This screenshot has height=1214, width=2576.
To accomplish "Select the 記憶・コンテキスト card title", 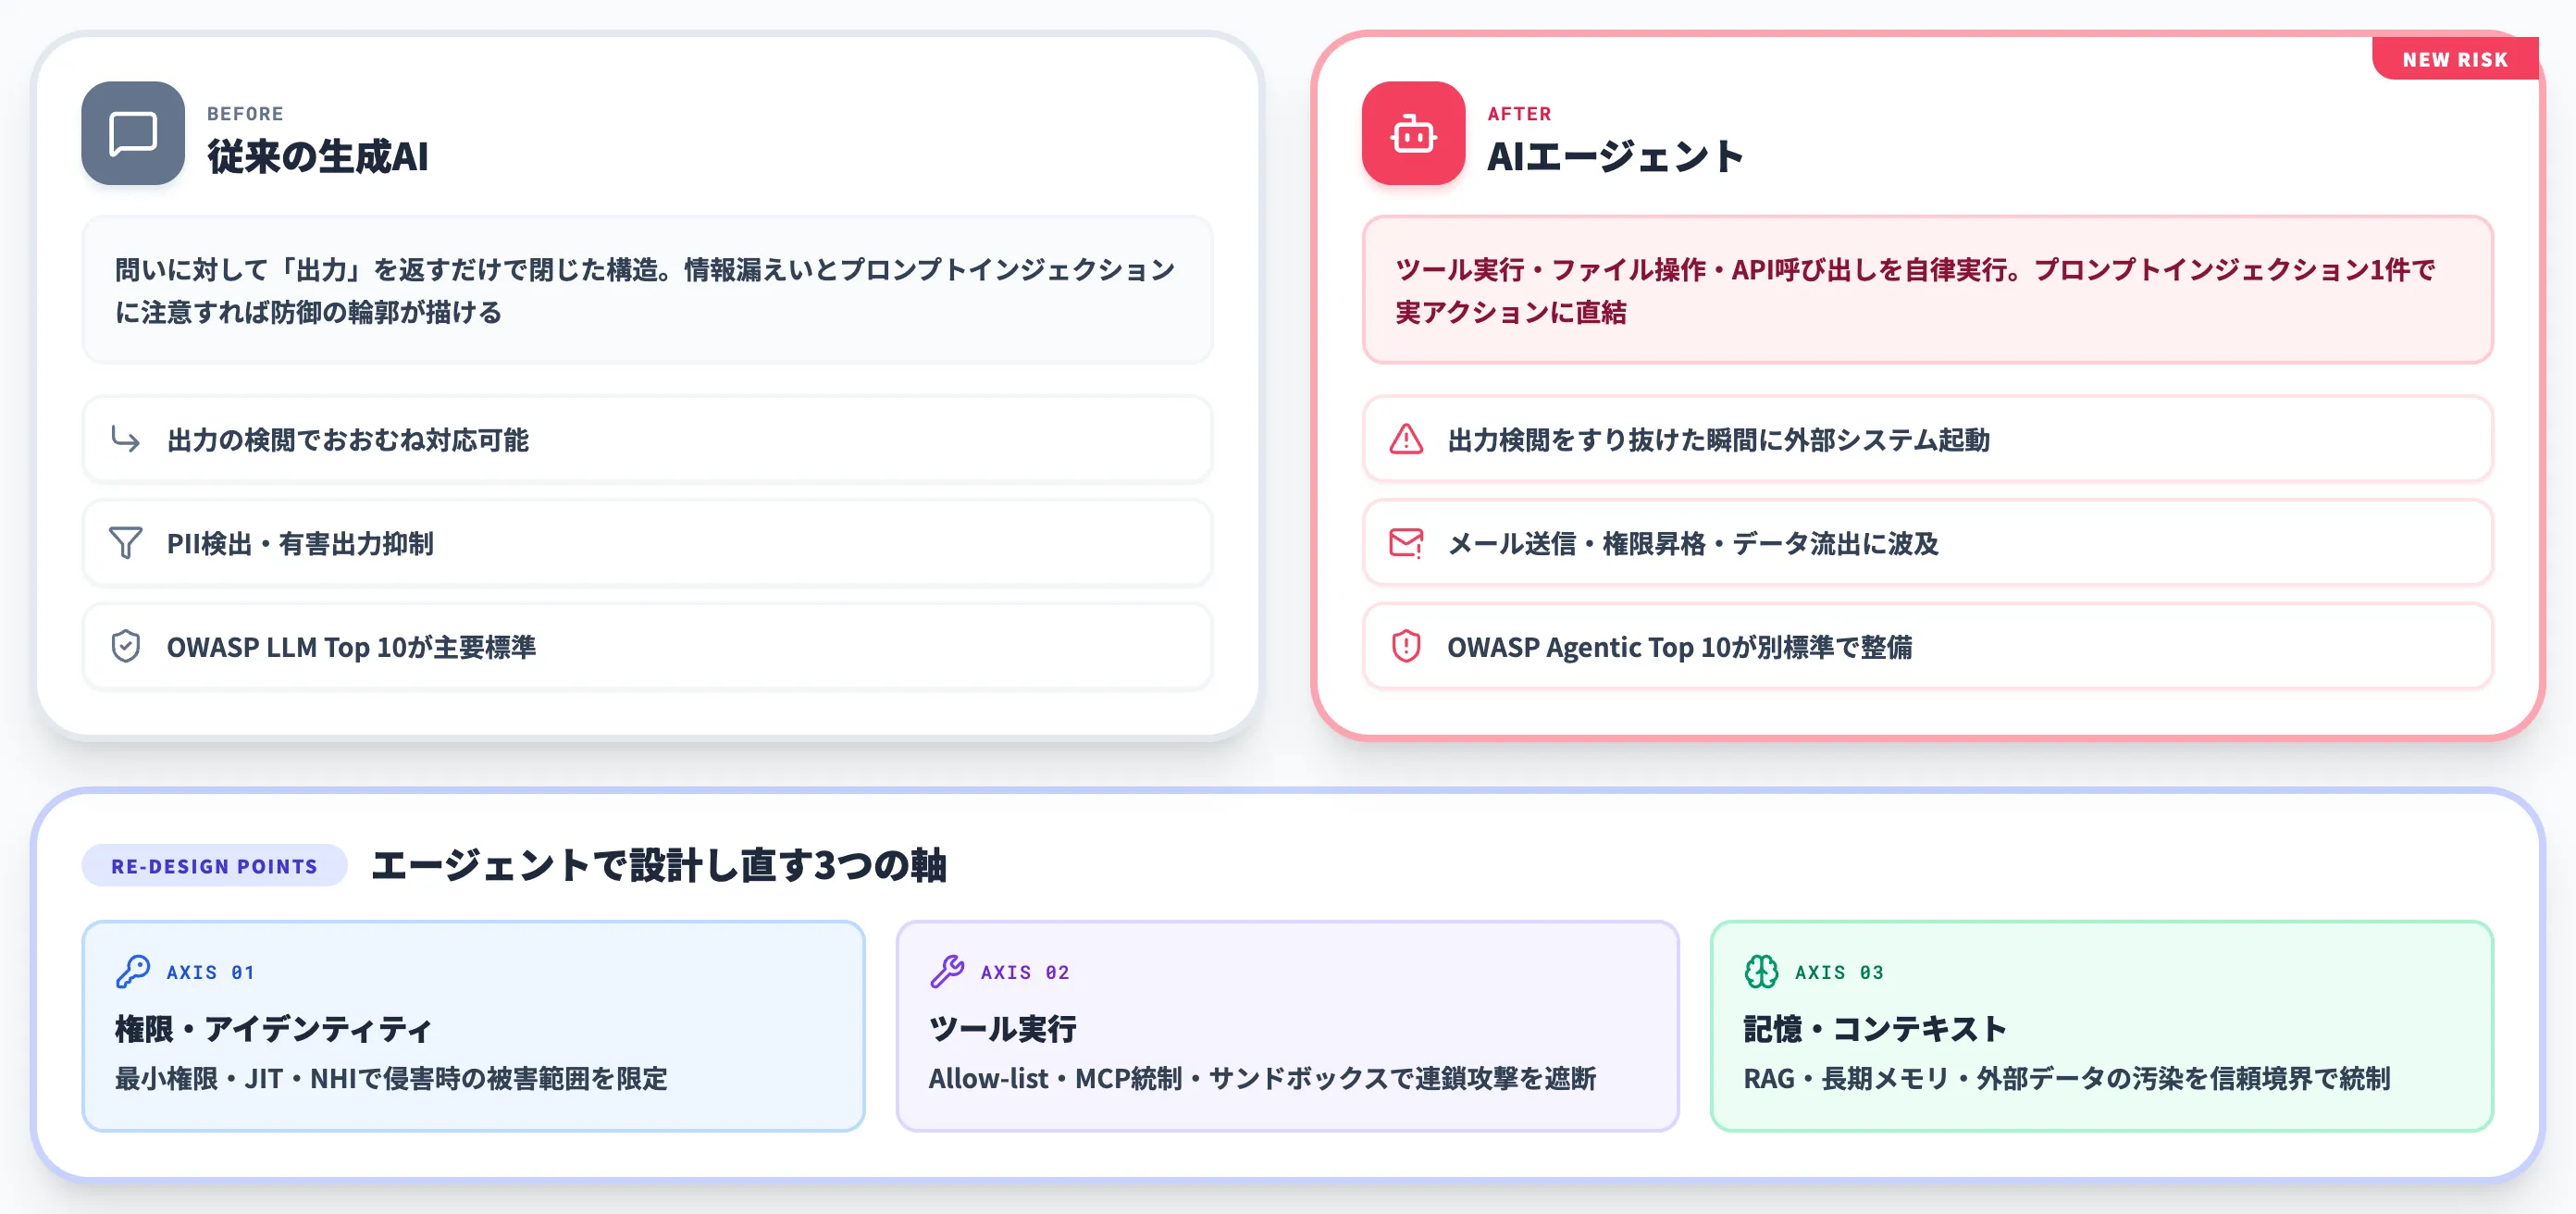I will [1875, 1028].
